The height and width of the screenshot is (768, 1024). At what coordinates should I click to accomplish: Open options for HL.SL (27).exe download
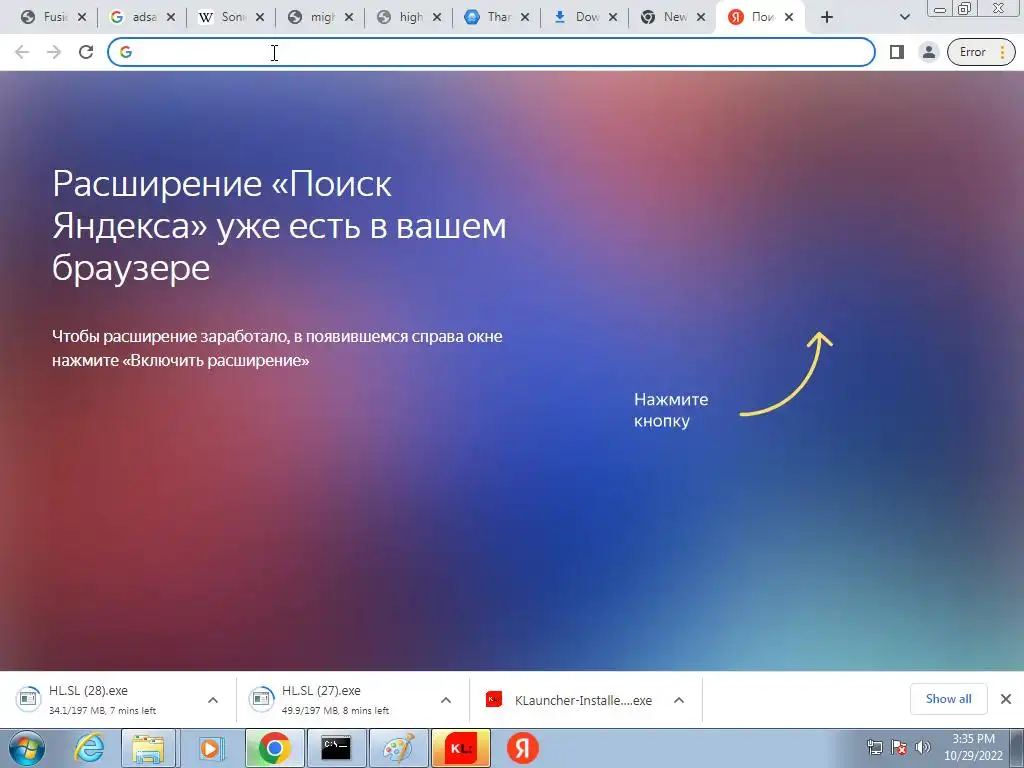(x=446, y=700)
